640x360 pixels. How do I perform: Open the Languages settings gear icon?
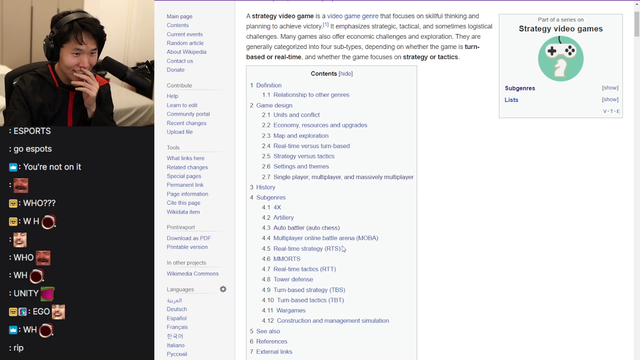click(x=223, y=289)
